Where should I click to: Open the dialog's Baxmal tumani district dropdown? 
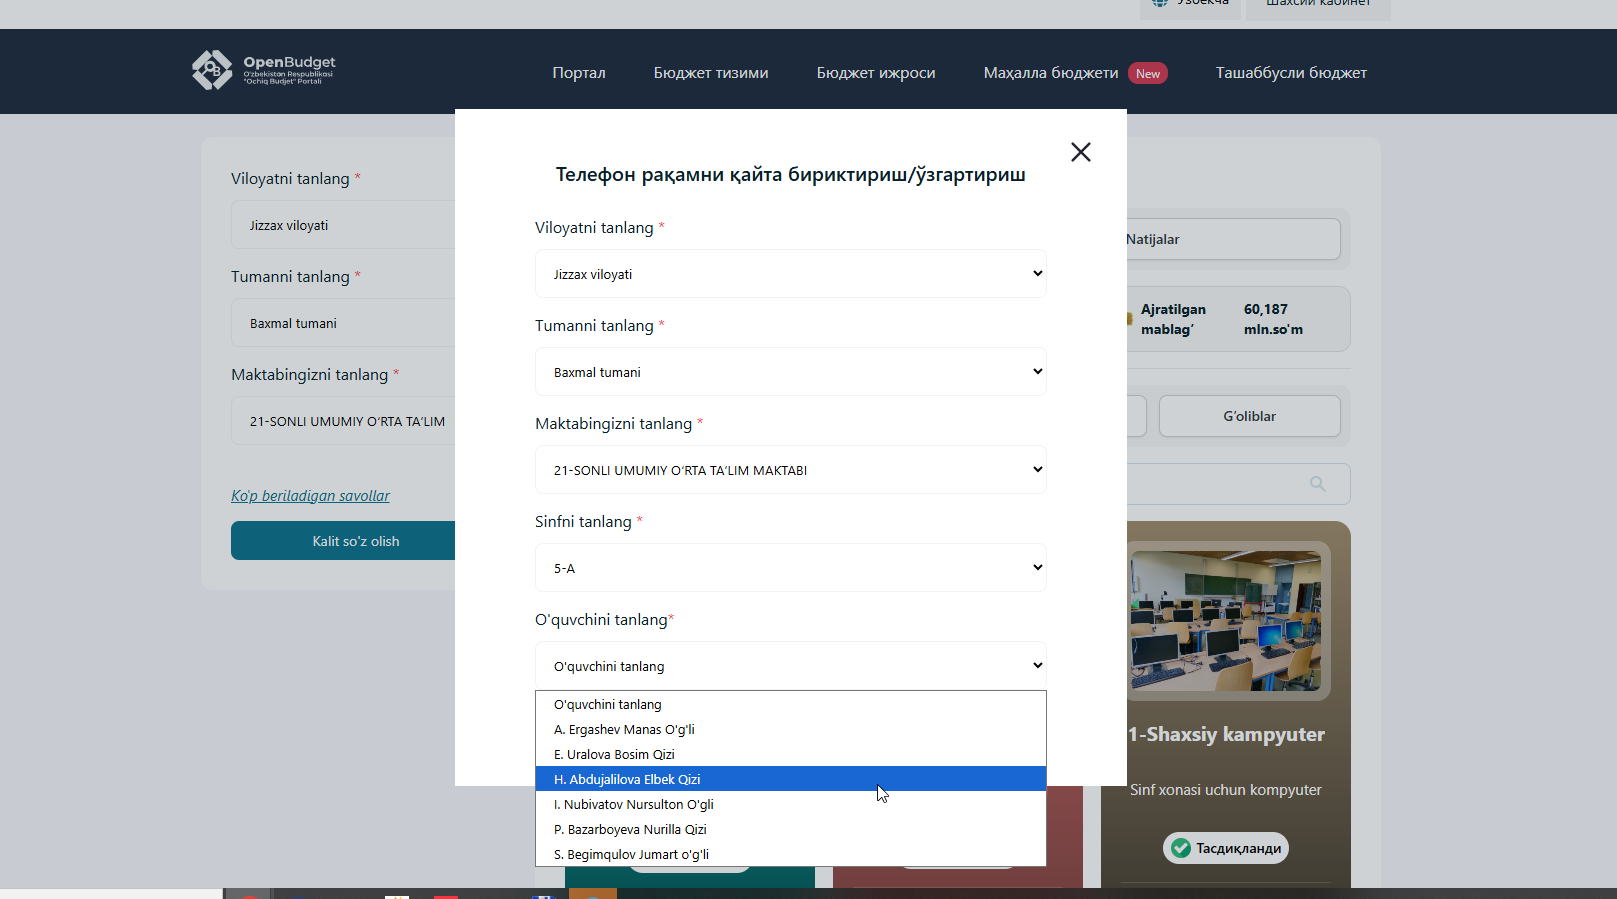point(791,372)
